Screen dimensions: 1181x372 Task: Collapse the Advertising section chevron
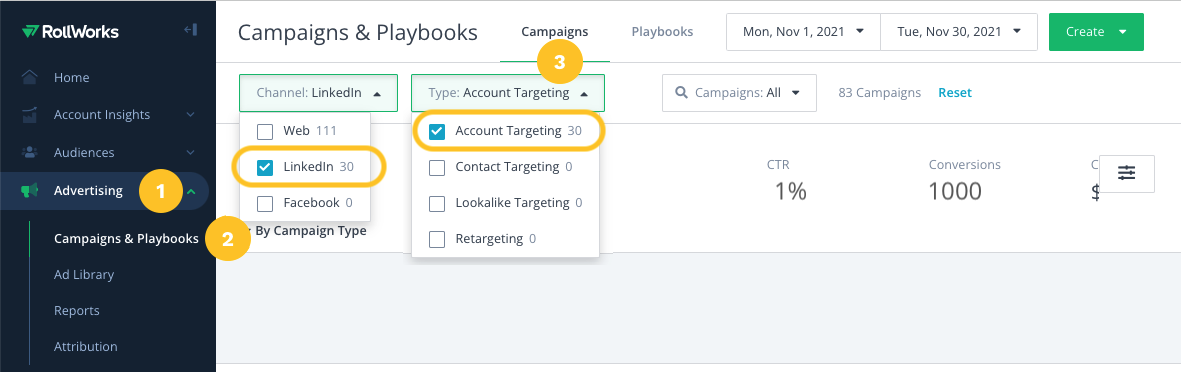[191, 191]
